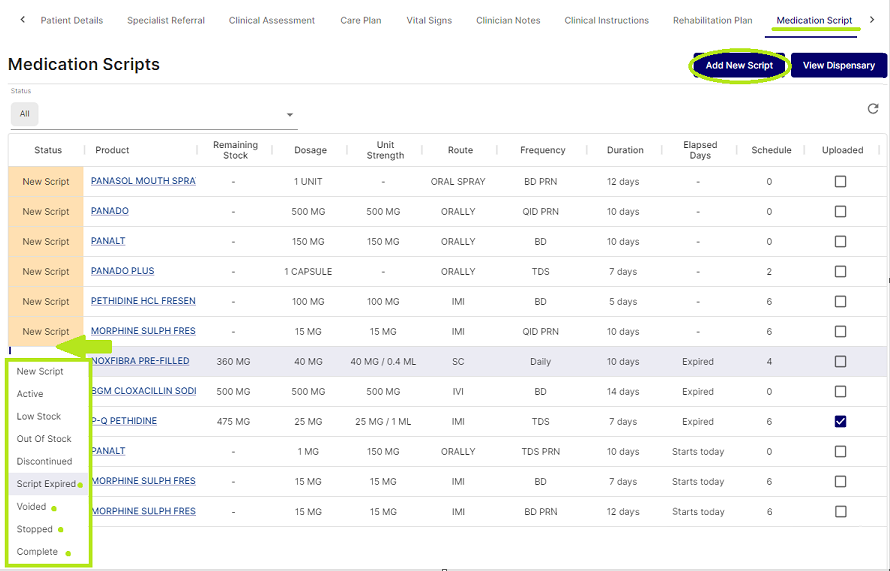
Task: Click the Add New Script button
Action: pos(739,66)
